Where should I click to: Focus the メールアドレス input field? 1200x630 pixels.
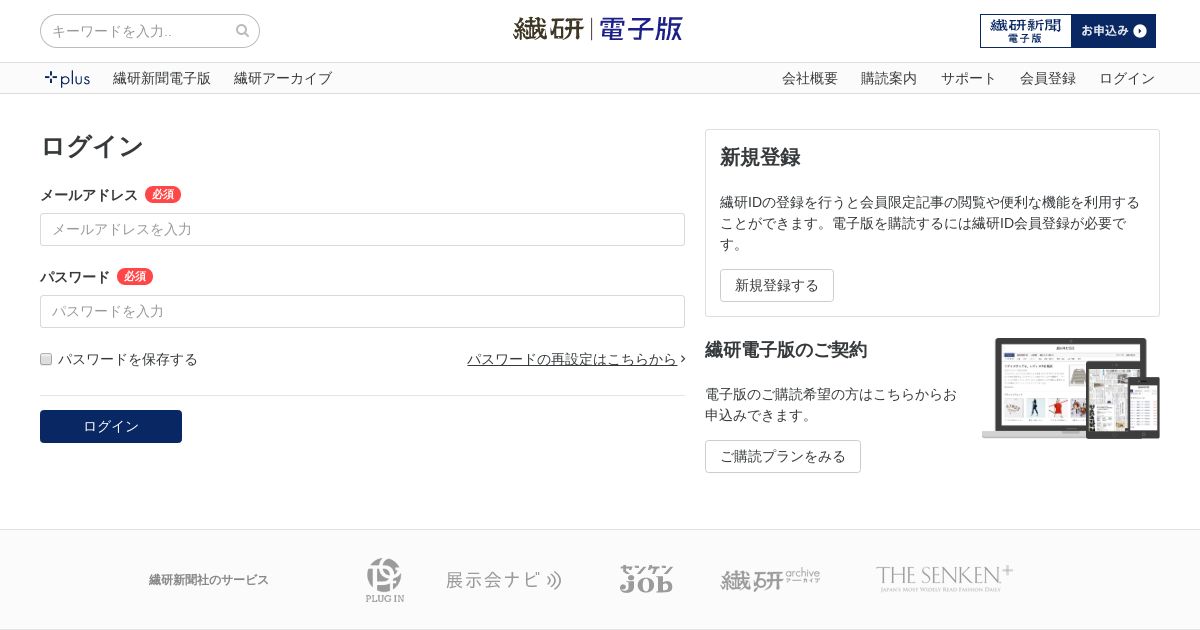pyautogui.click(x=362, y=229)
